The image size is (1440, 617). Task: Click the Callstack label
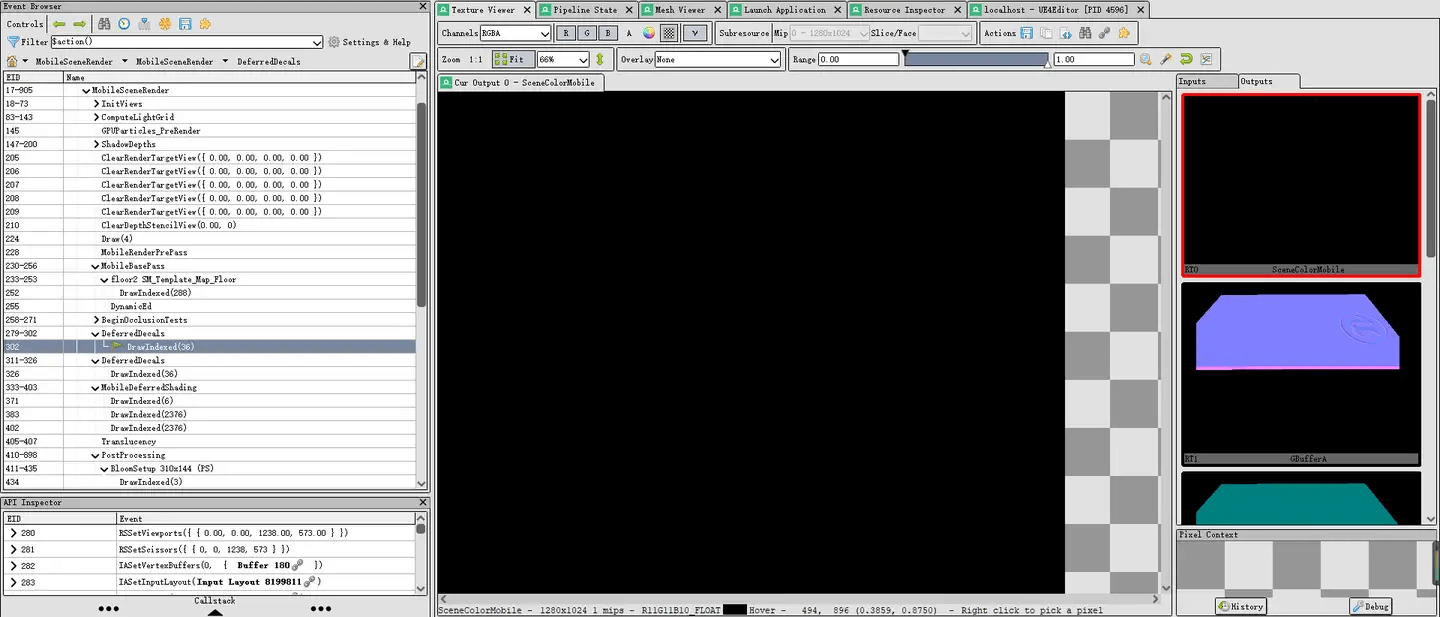pyautogui.click(x=215, y=601)
